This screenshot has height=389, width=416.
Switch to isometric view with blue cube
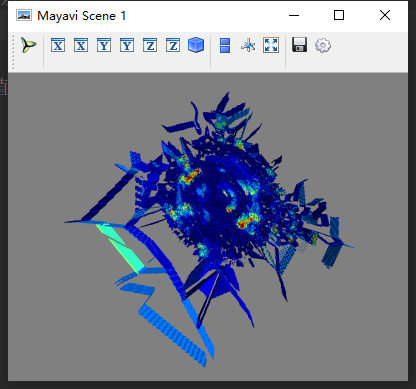pyautogui.click(x=196, y=45)
